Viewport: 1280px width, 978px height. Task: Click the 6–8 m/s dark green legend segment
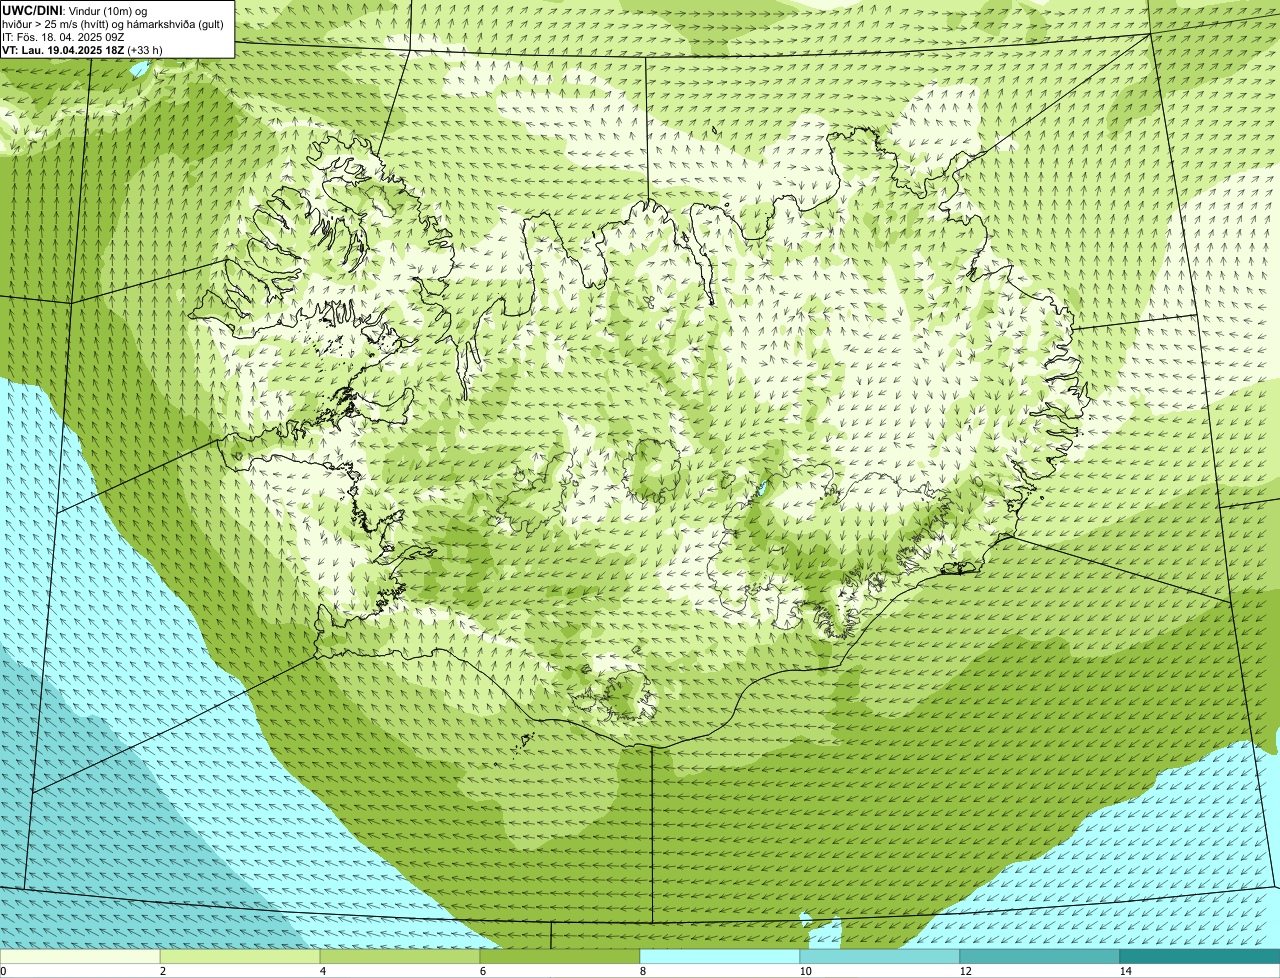click(560, 957)
